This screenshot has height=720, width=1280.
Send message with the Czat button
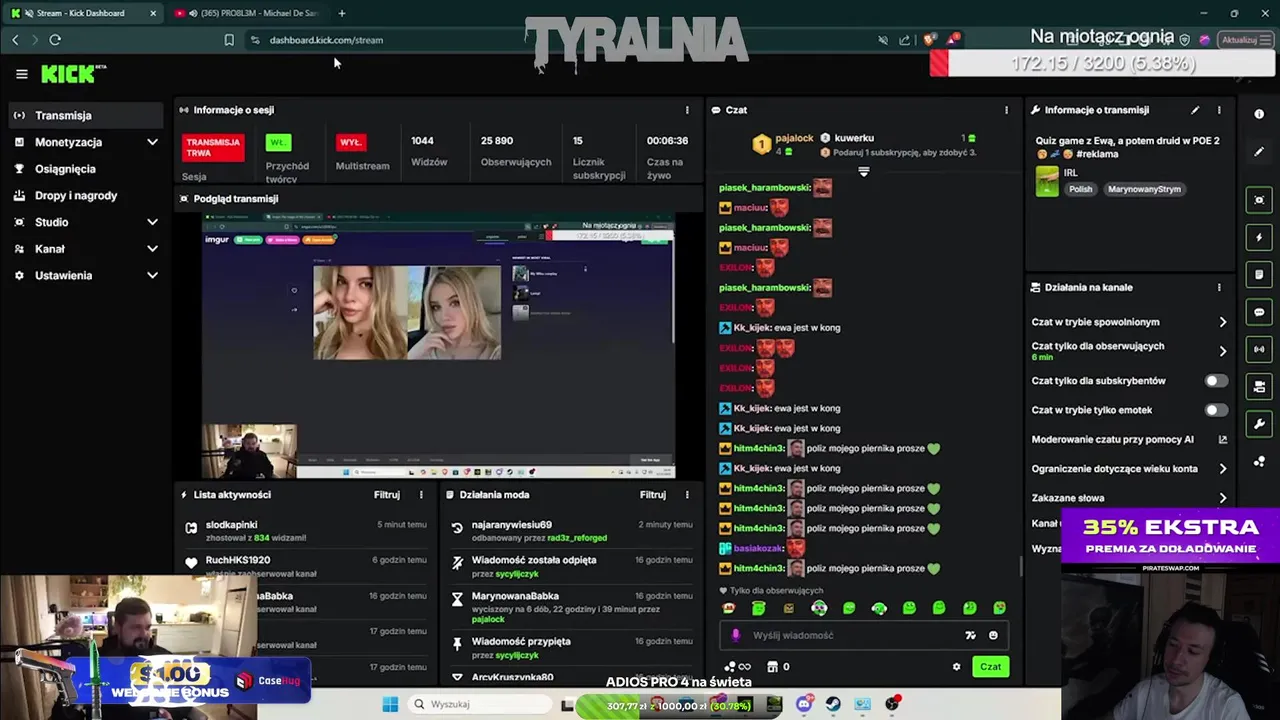990,667
